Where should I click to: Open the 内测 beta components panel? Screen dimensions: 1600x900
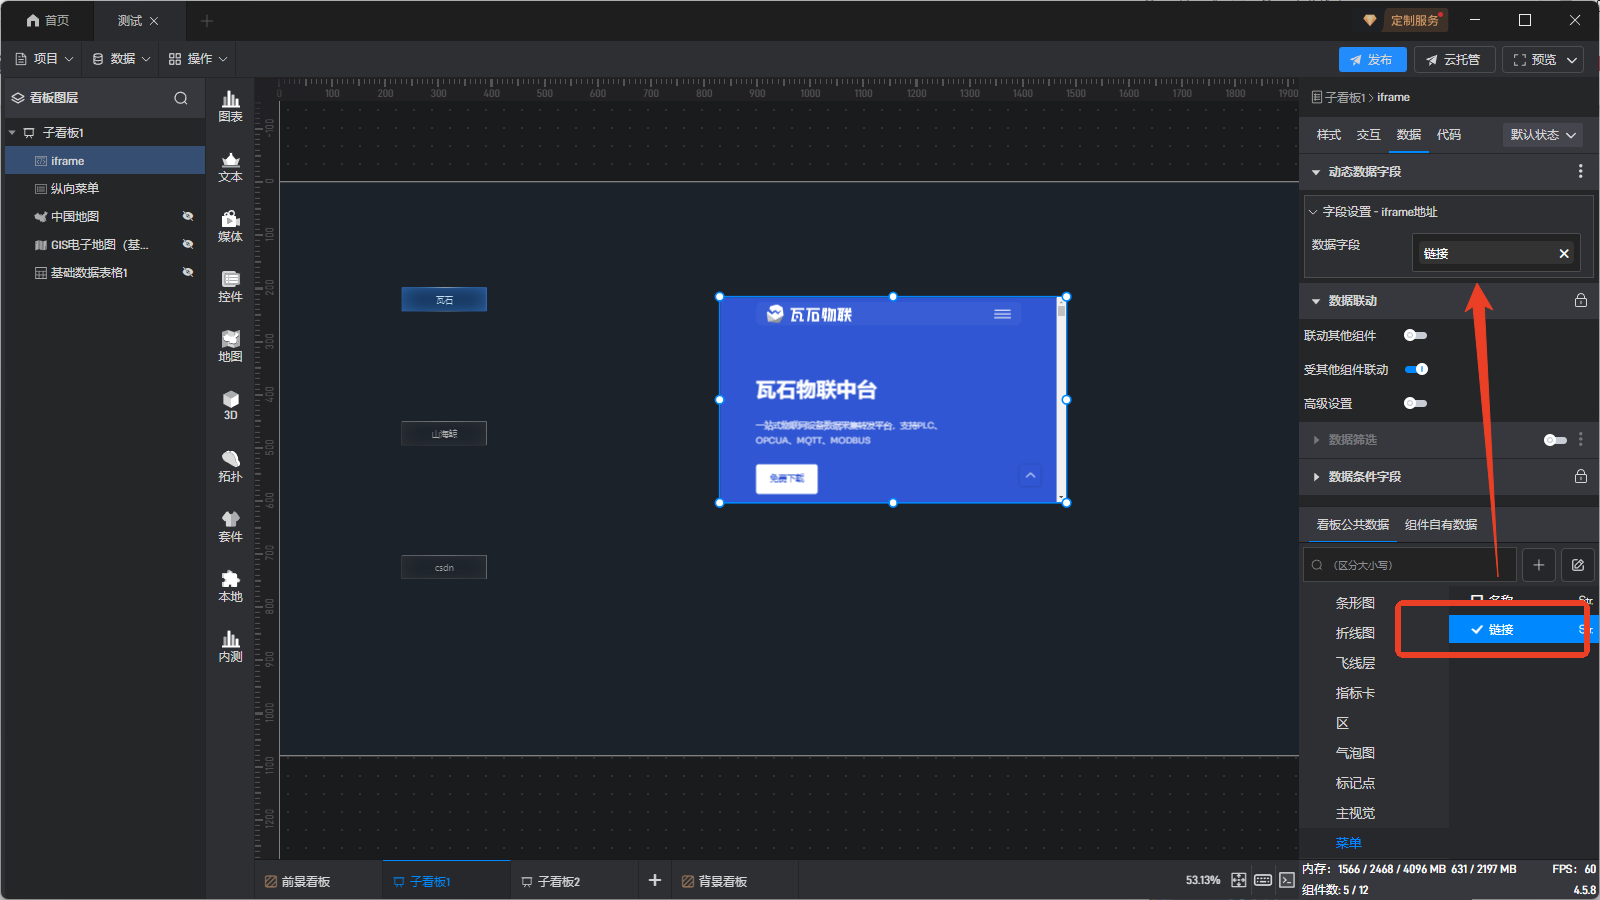230,646
